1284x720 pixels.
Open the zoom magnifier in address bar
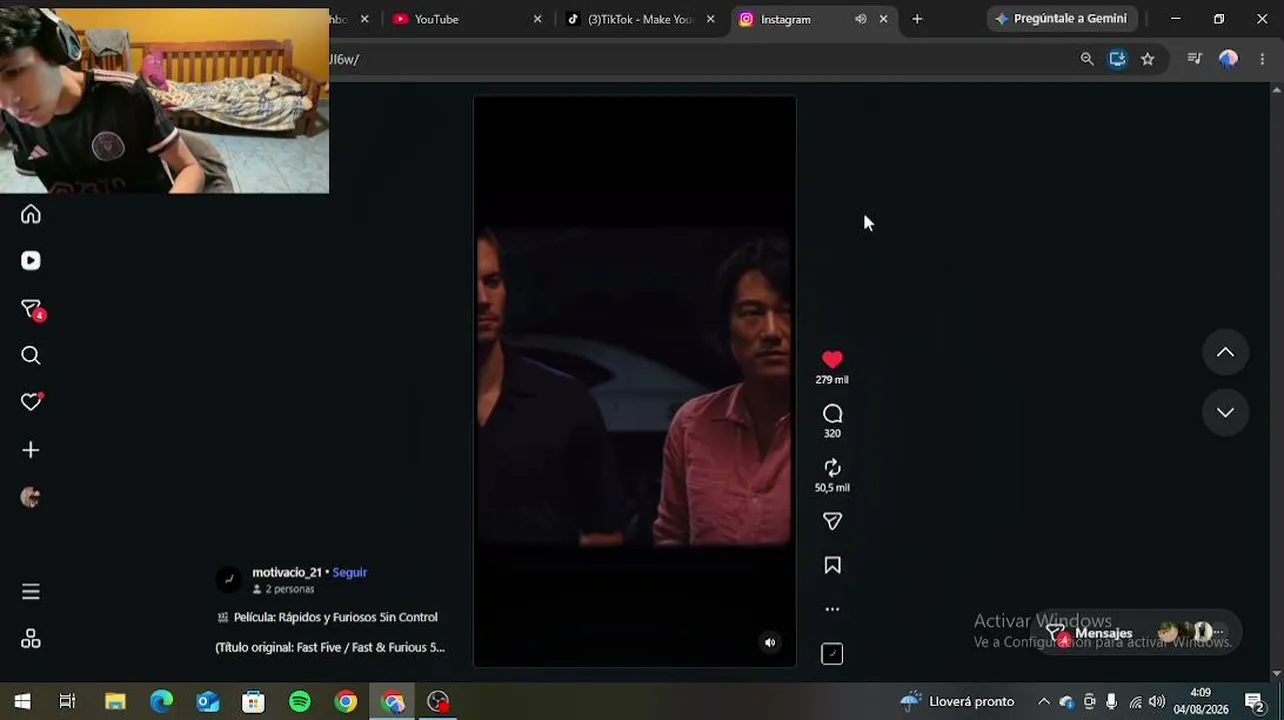[1087, 59]
